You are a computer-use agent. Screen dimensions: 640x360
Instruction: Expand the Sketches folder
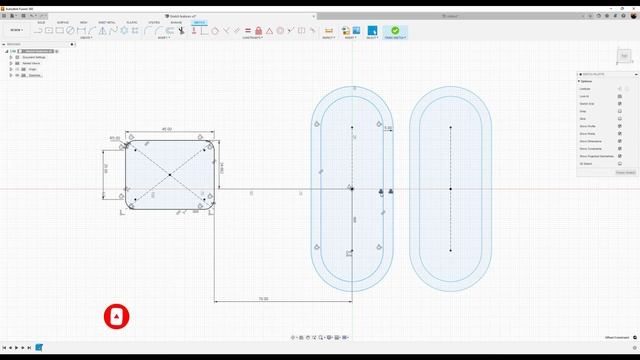[x=11, y=75]
